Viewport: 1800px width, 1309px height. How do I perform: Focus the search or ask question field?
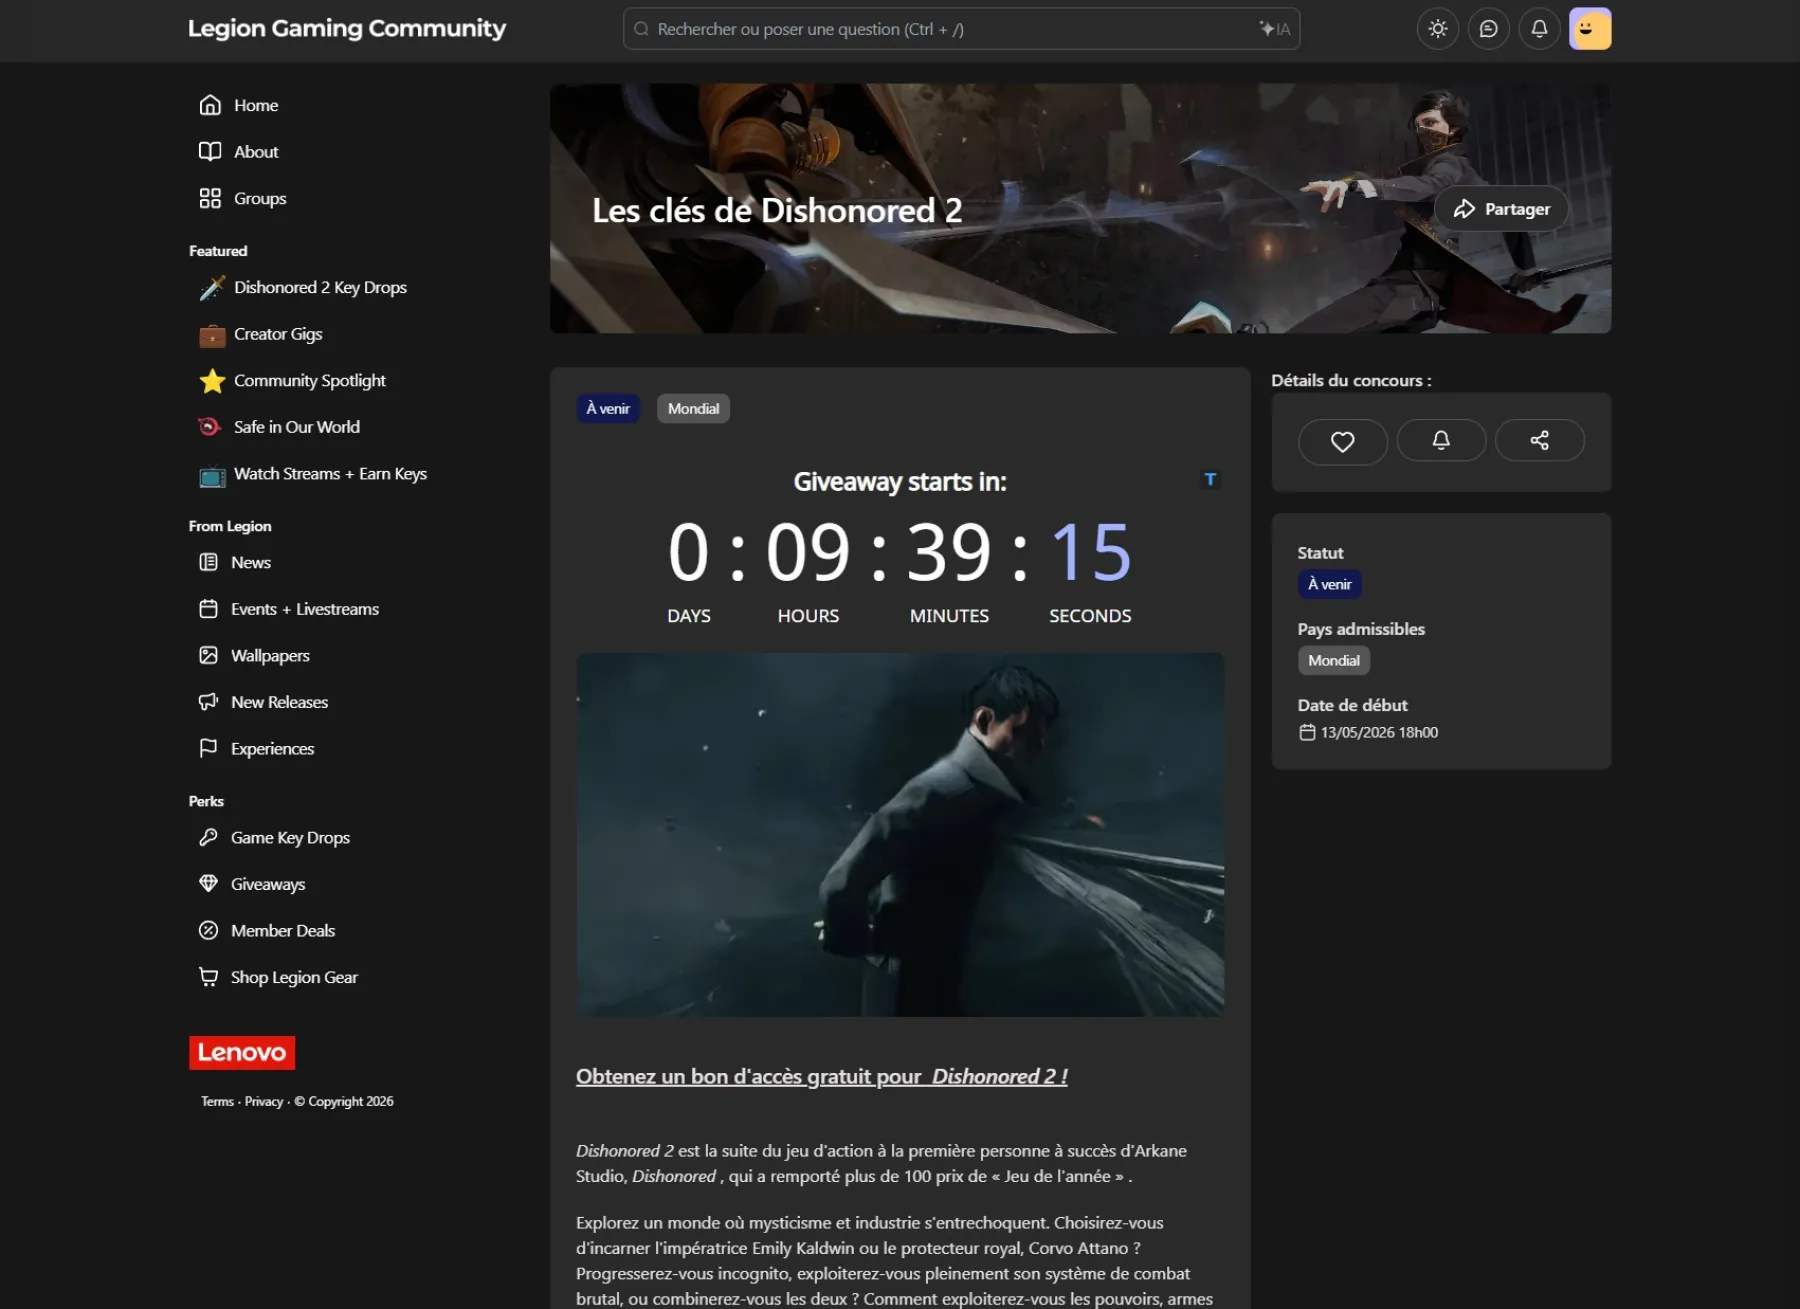[961, 29]
